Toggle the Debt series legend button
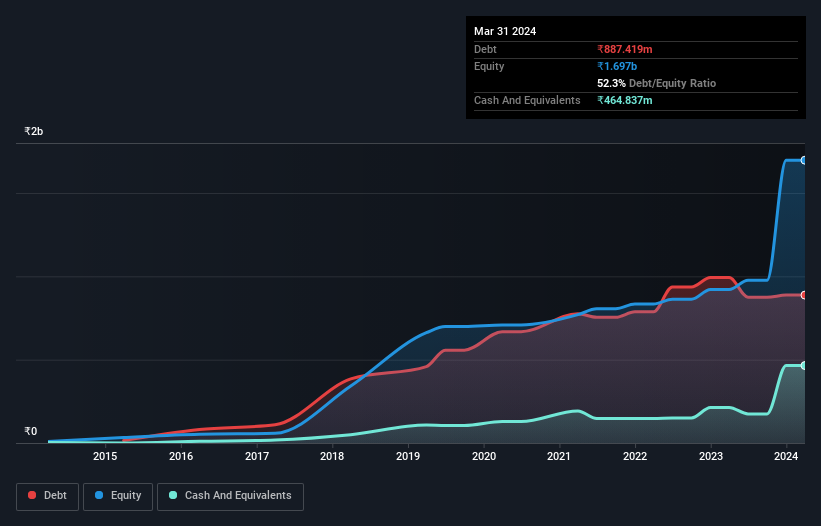This screenshot has width=821, height=526. tap(48, 496)
